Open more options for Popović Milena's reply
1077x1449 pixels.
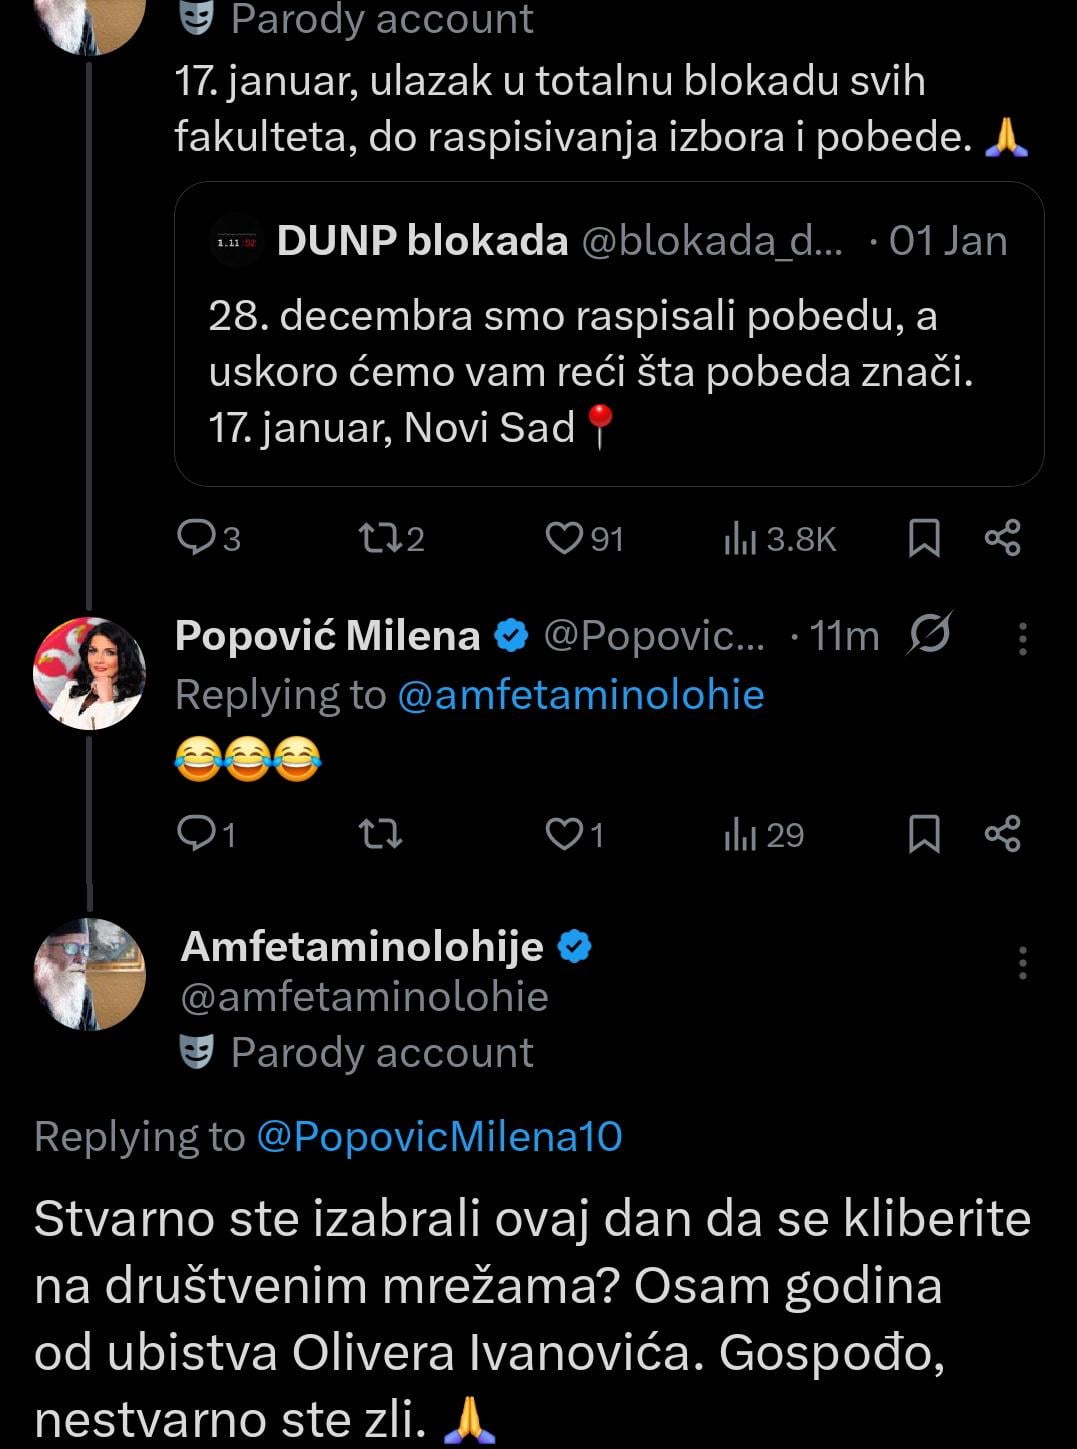tap(1022, 638)
